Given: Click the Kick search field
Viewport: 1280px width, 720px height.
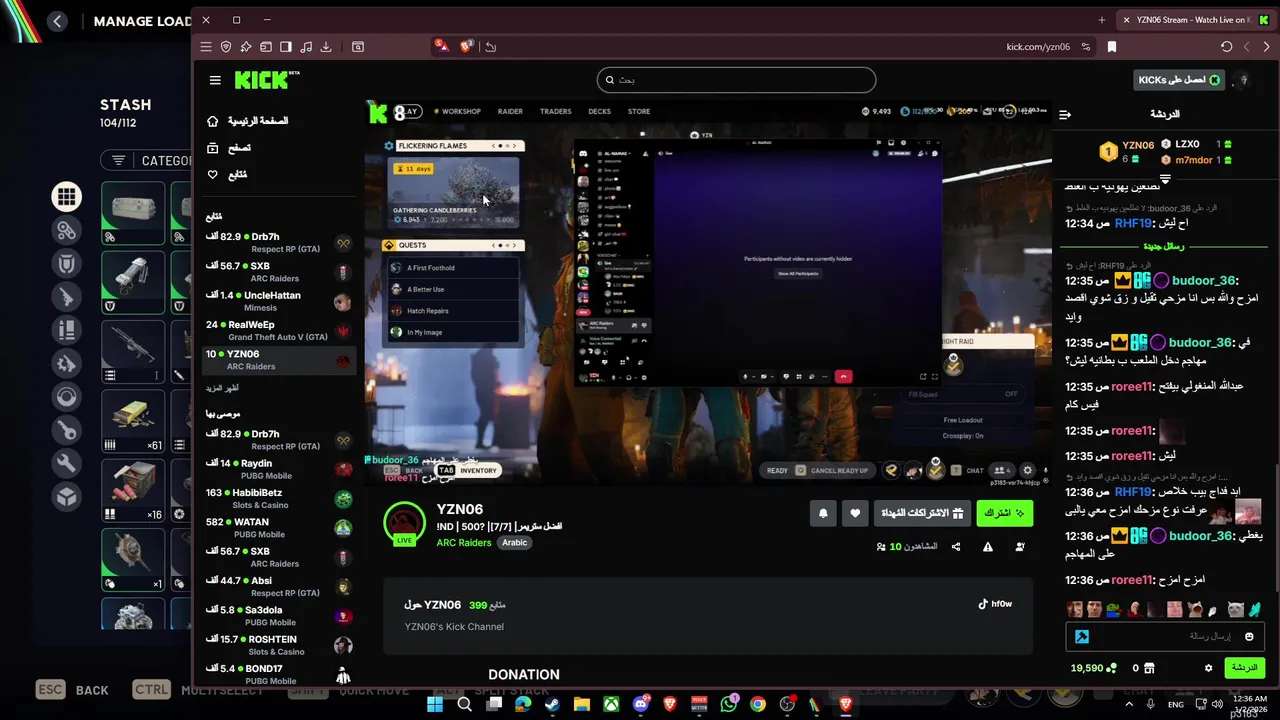Looking at the screenshot, I should tap(736, 80).
